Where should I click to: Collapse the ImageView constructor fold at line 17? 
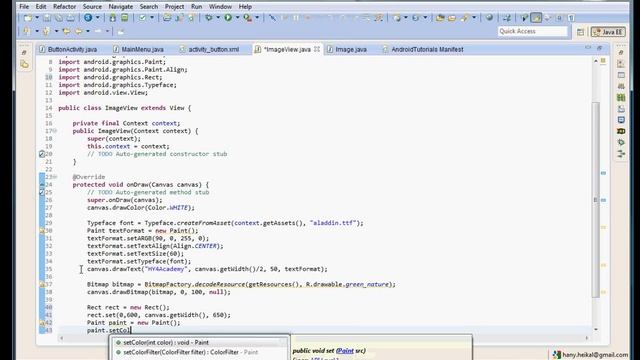55,131
